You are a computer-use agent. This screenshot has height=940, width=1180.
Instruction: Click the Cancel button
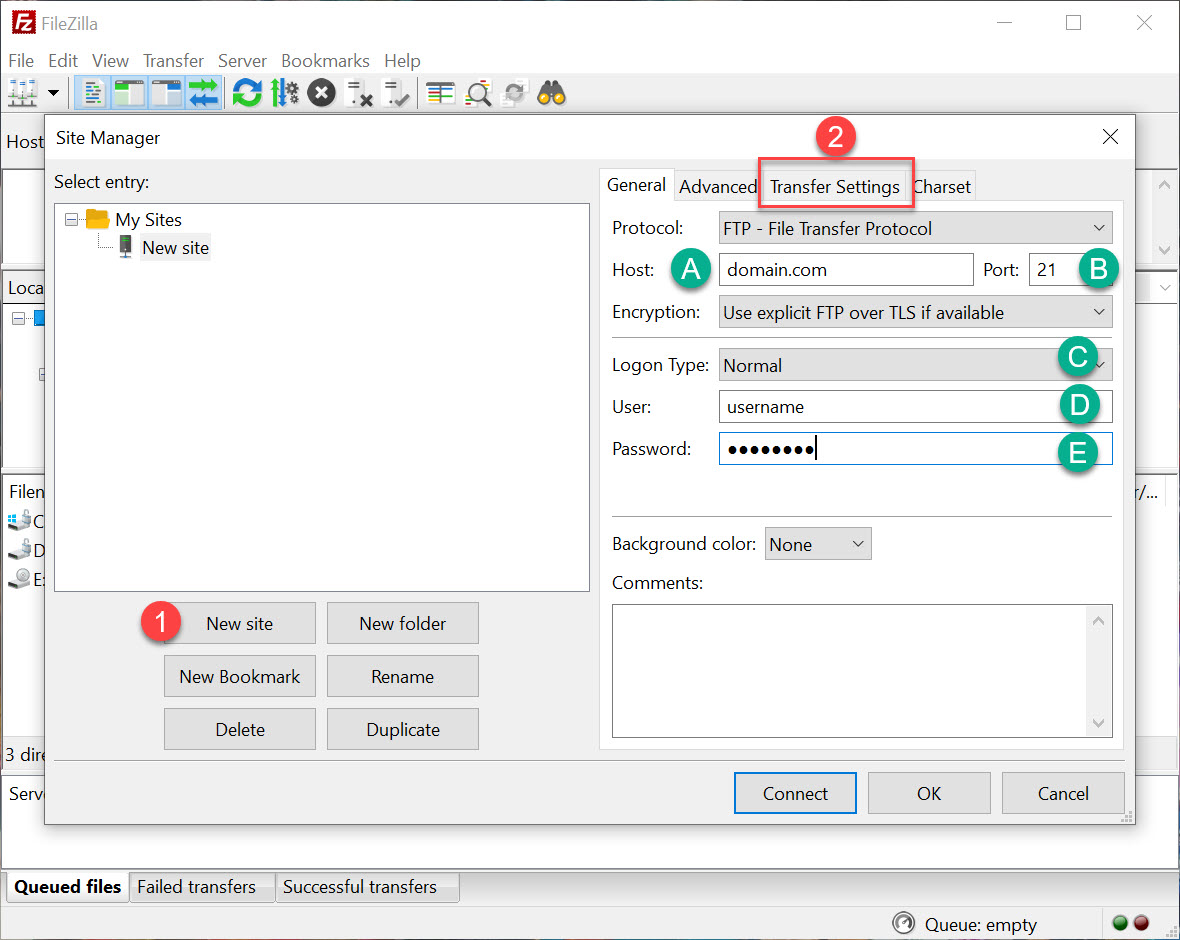coord(1063,793)
